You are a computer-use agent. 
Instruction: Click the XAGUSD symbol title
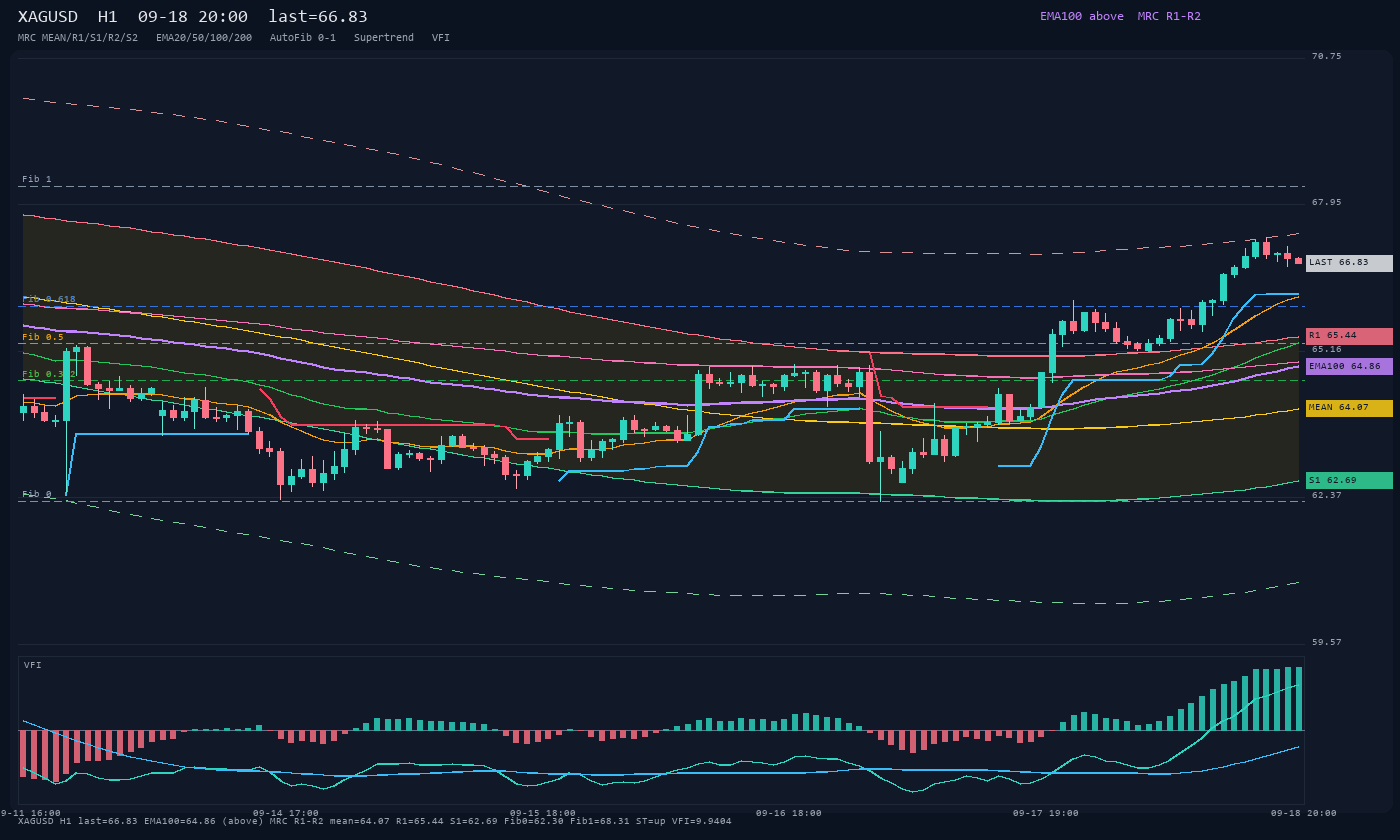coord(48,17)
